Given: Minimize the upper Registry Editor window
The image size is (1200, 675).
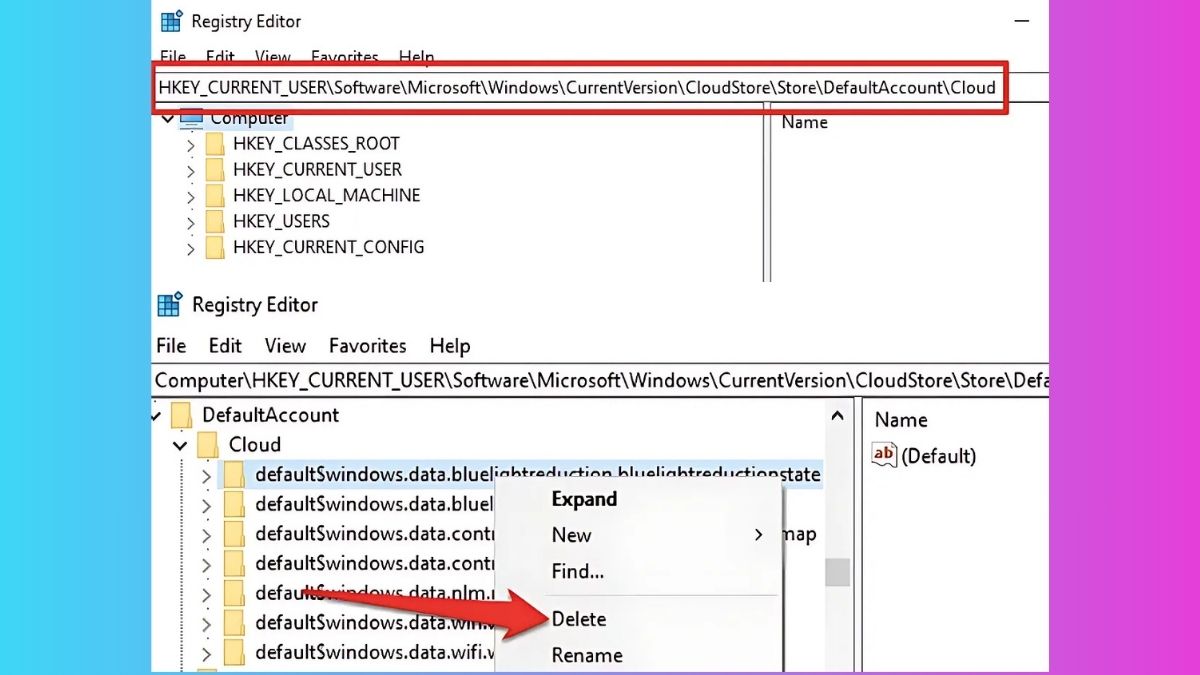Looking at the screenshot, I should [x=1021, y=21].
